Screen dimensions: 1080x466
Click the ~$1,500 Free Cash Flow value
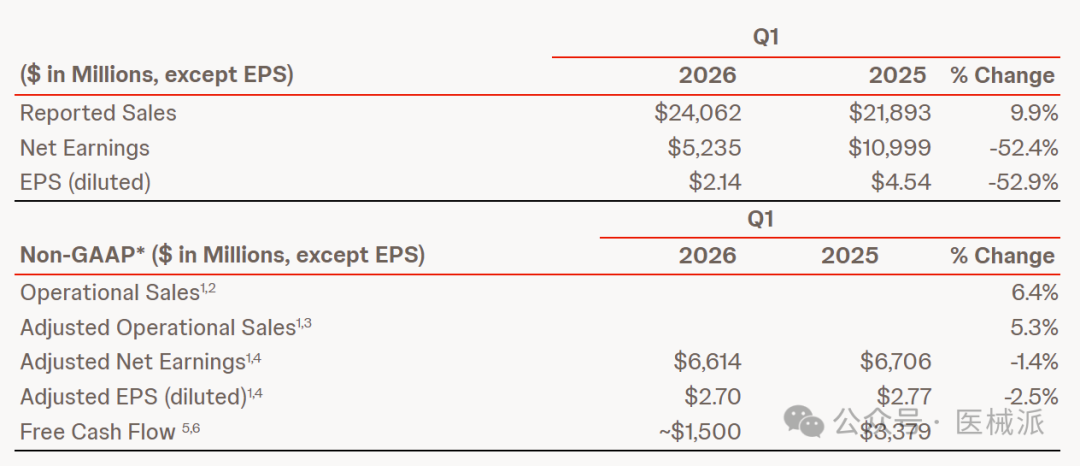[700, 432]
